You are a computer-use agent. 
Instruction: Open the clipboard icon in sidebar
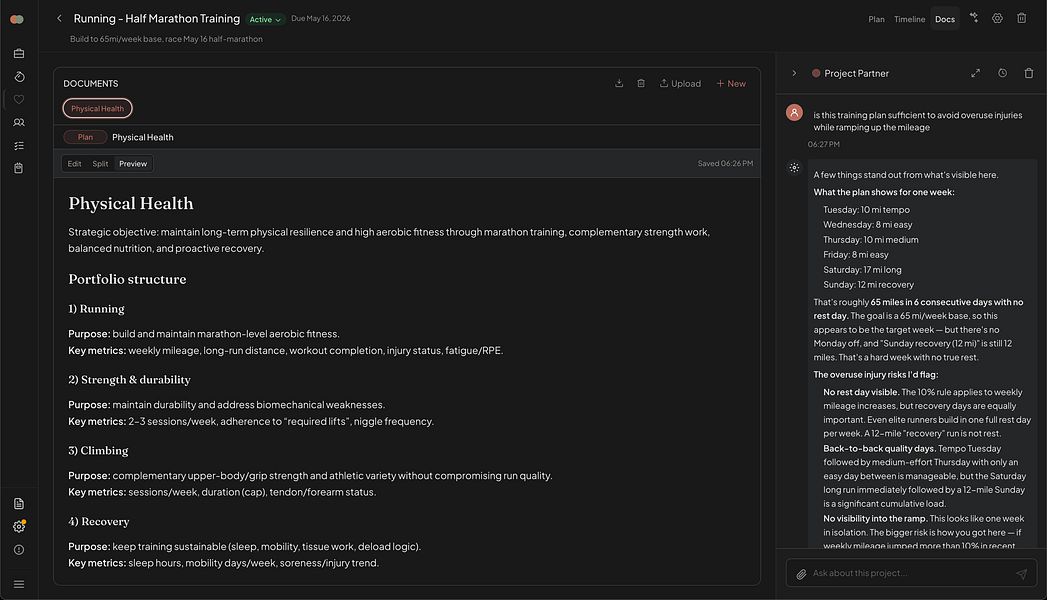coord(19,168)
